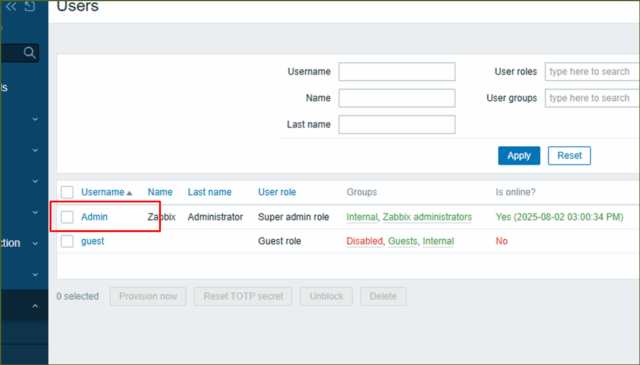This screenshot has width=640, height=365.
Task: Open the Zabbix administrators group link
Action: click(x=427, y=217)
